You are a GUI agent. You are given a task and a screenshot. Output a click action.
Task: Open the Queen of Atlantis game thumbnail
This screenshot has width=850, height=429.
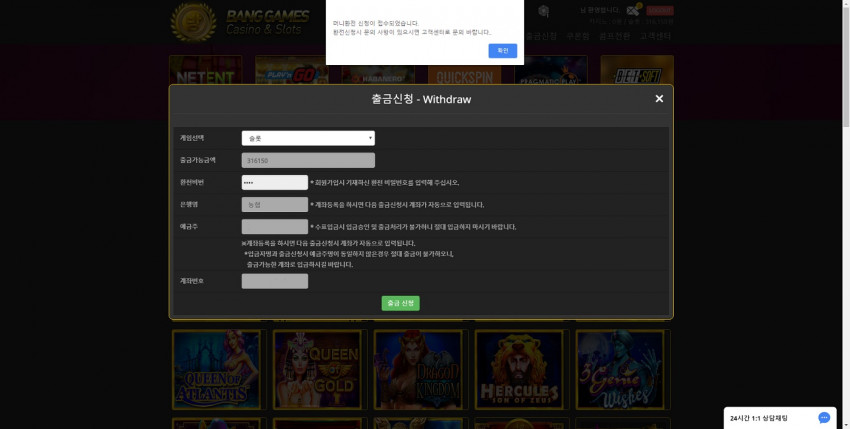(x=216, y=369)
